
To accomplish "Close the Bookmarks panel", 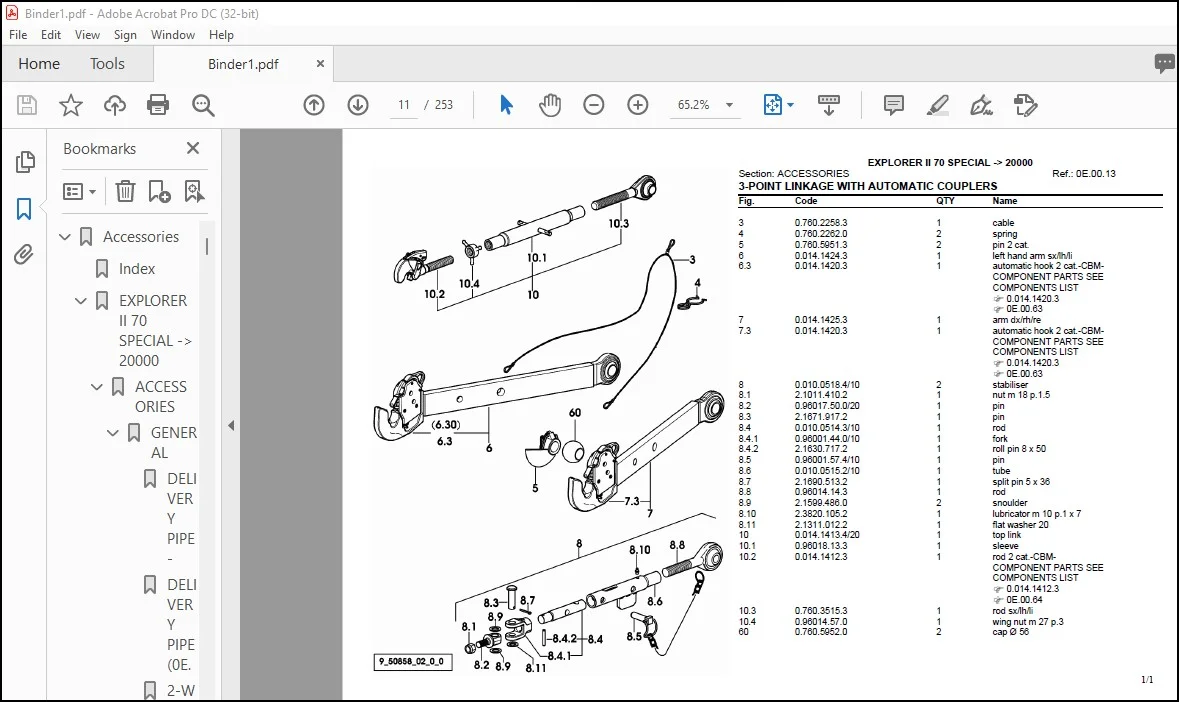I will [193, 148].
